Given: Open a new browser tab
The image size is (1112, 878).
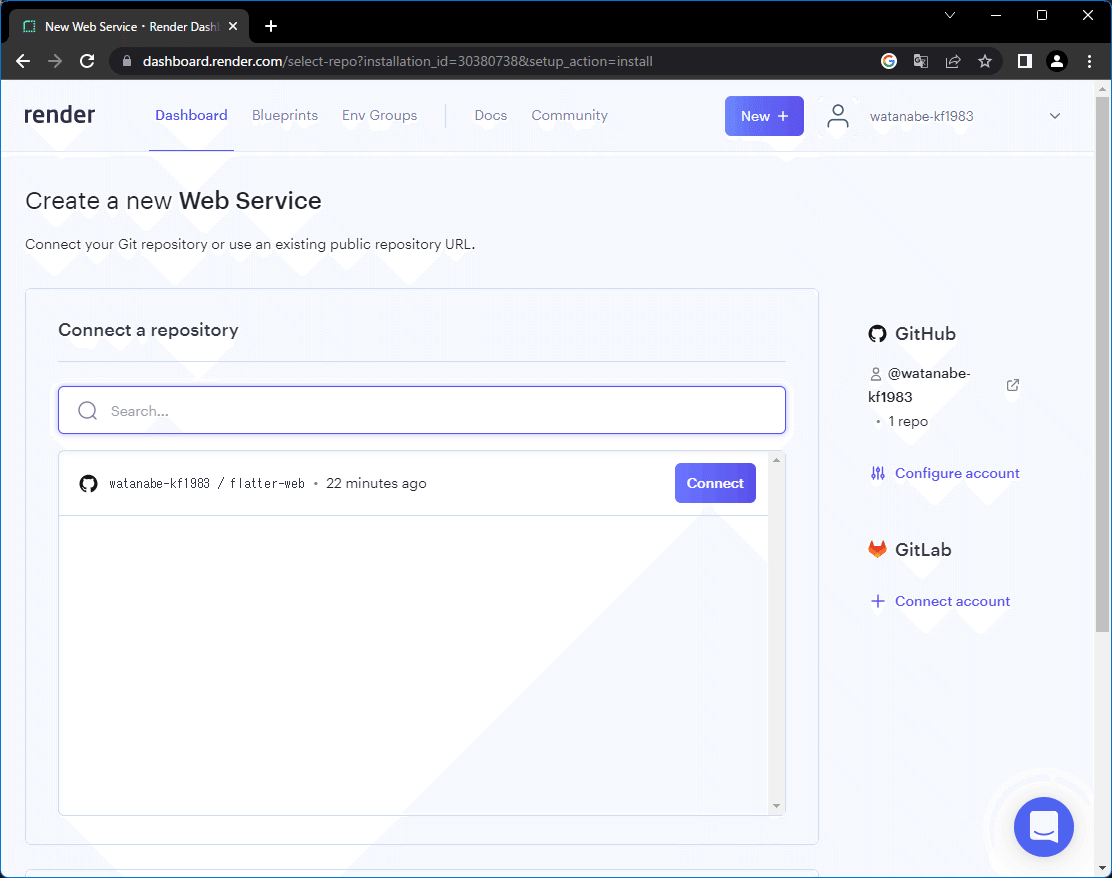Looking at the screenshot, I should [271, 26].
